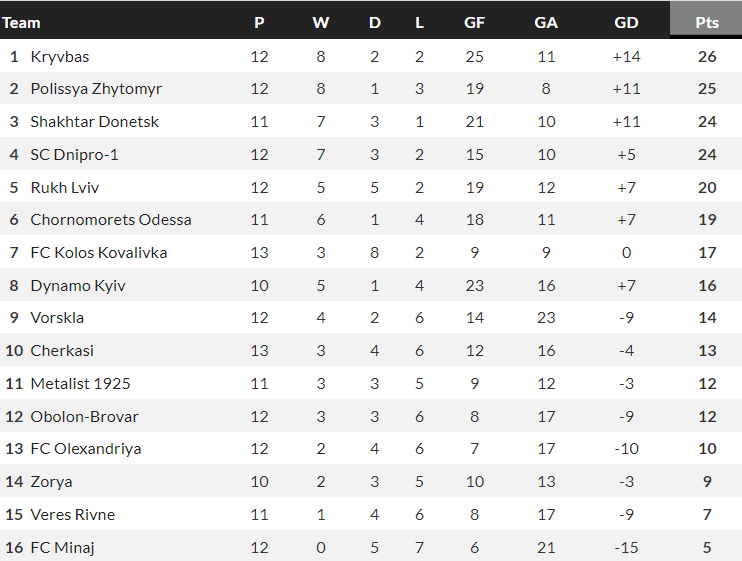Open Polissya Zhytomyr team page

coord(96,89)
